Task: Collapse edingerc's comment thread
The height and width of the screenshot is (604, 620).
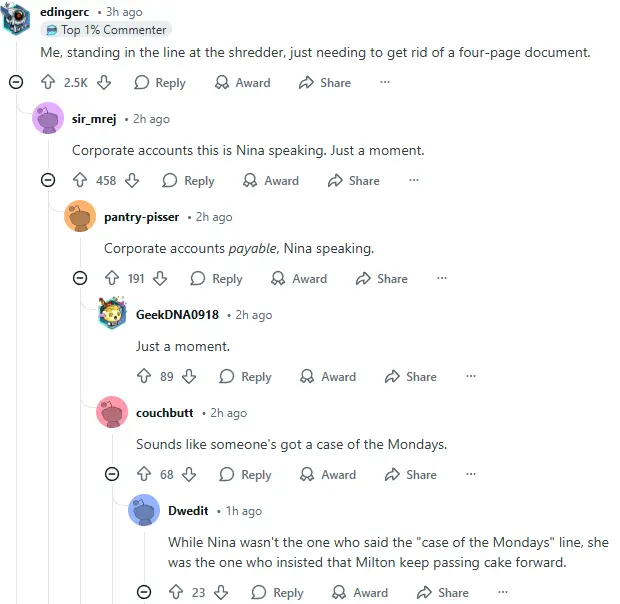Action: [x=16, y=82]
